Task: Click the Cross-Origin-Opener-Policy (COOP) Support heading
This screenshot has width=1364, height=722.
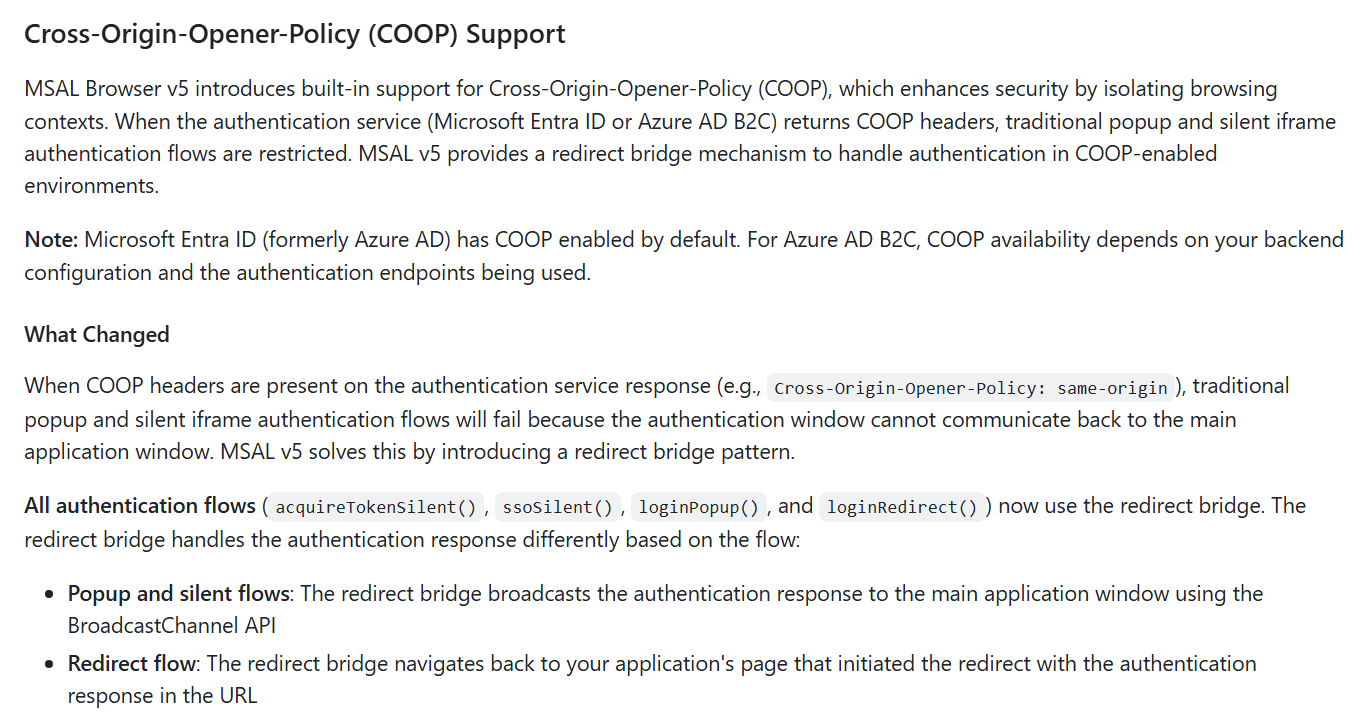Action: coord(295,34)
